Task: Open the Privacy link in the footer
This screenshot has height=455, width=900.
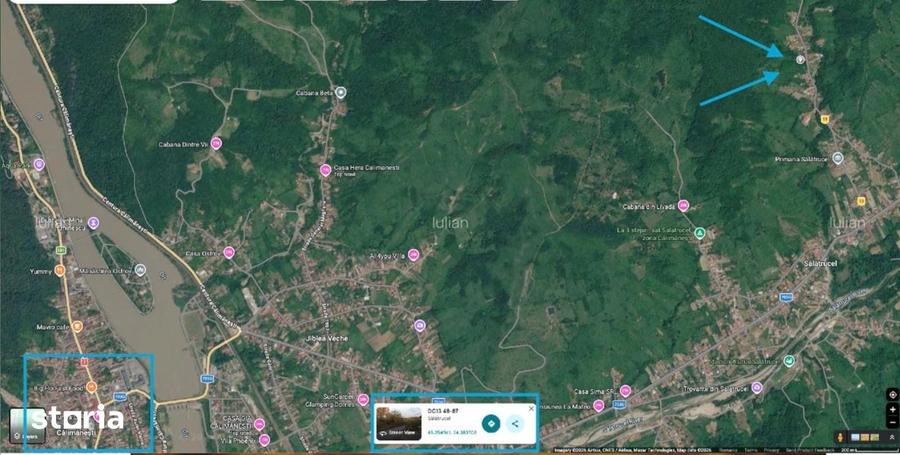Action: click(771, 450)
